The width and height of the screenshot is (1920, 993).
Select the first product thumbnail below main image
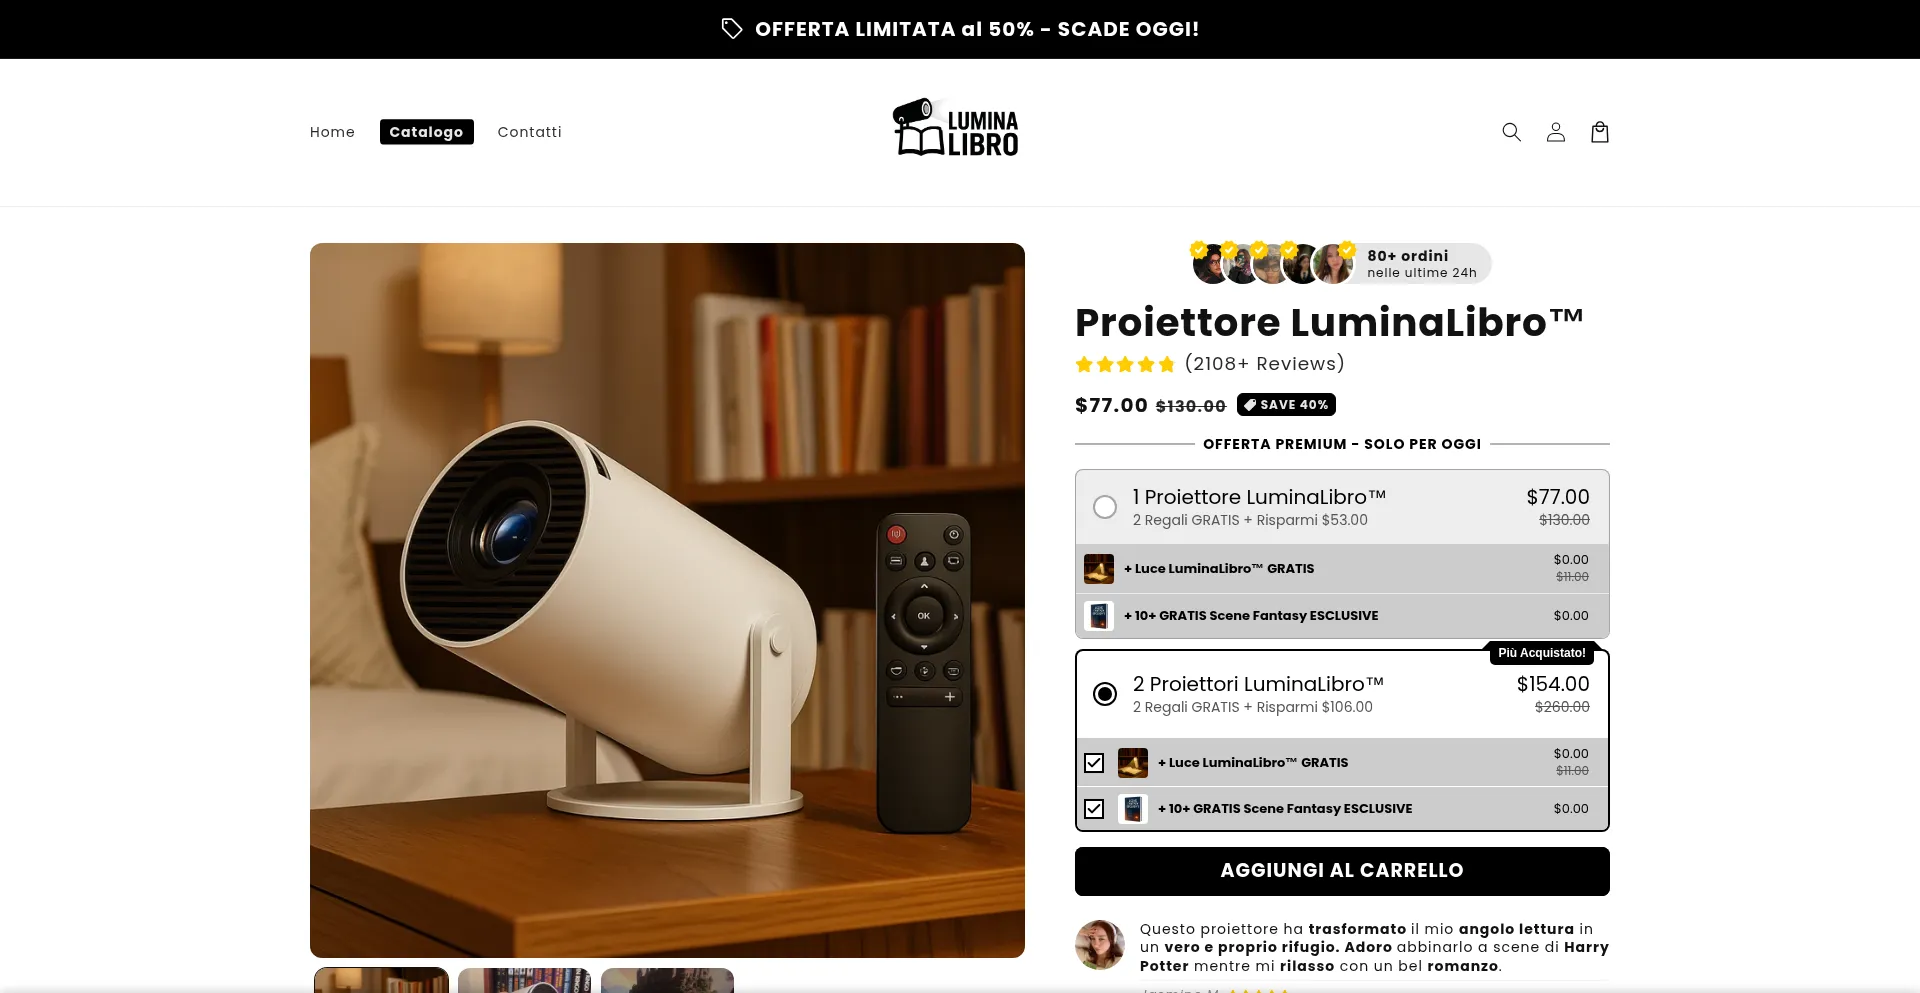click(x=381, y=980)
